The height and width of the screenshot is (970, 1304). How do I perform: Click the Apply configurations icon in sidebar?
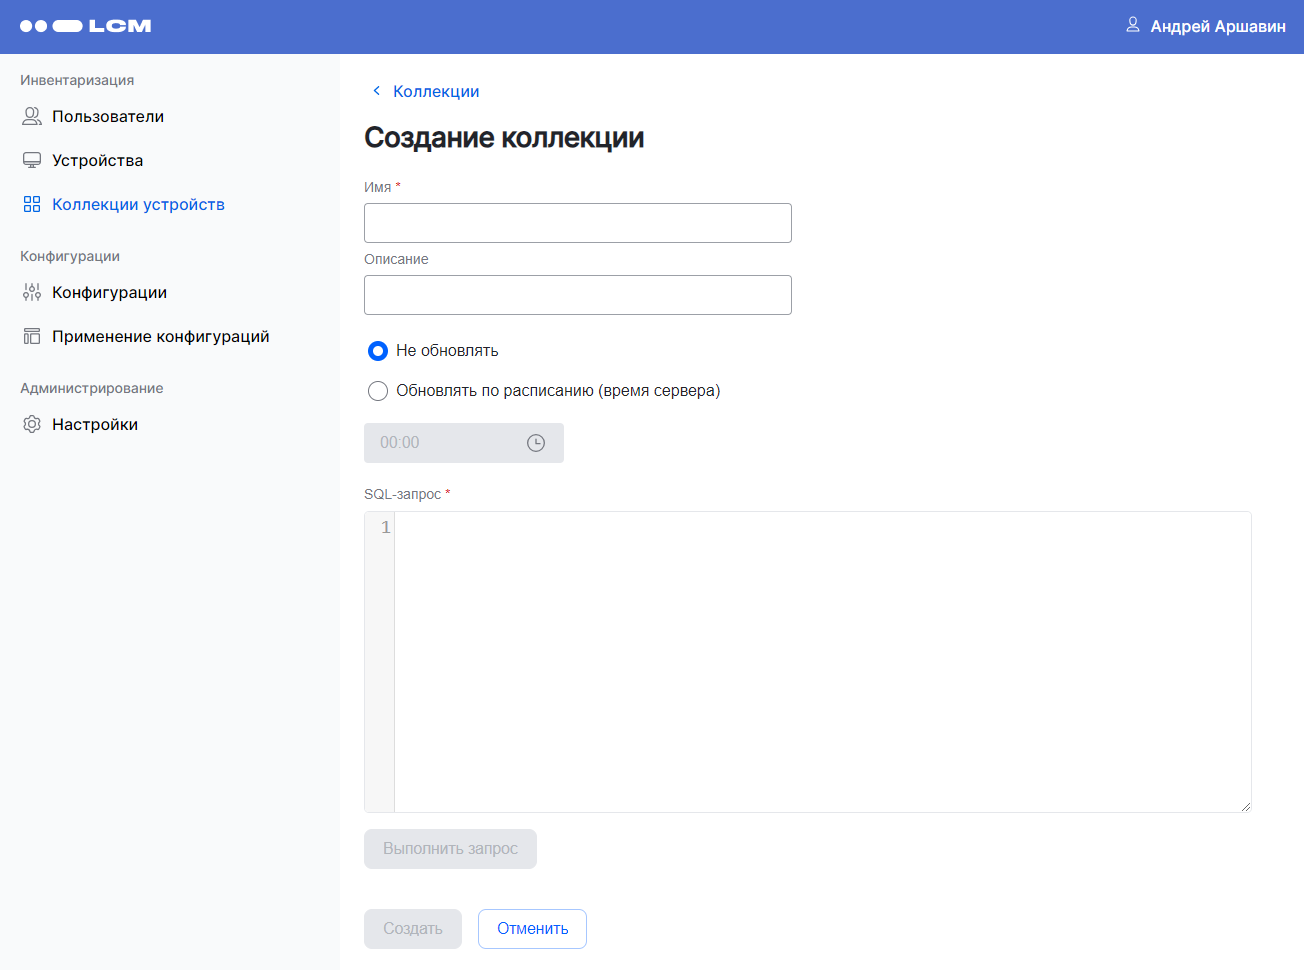coord(32,337)
